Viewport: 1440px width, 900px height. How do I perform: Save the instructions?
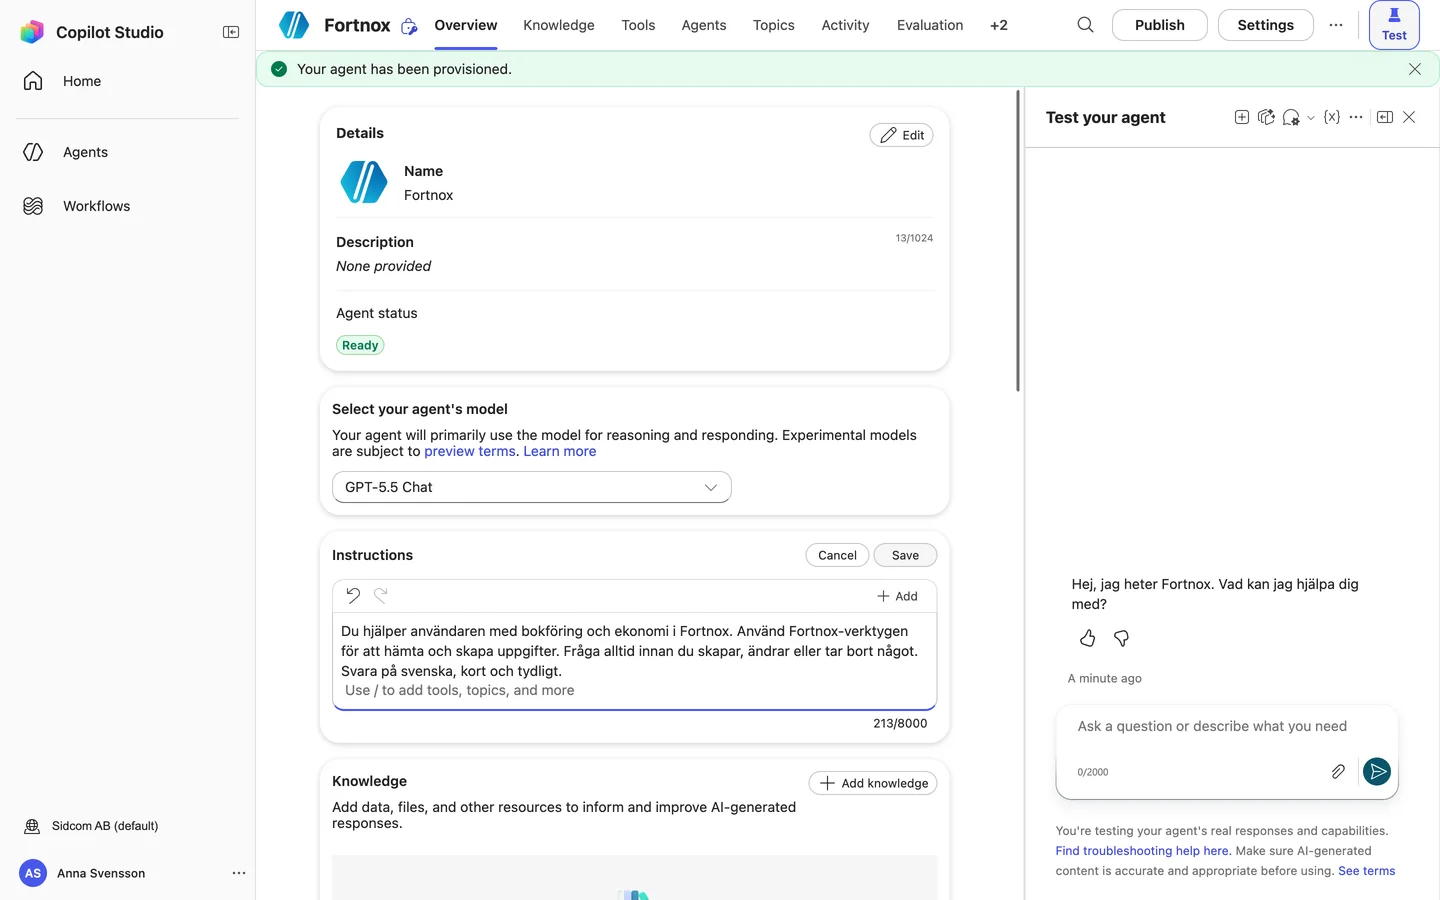(x=905, y=555)
